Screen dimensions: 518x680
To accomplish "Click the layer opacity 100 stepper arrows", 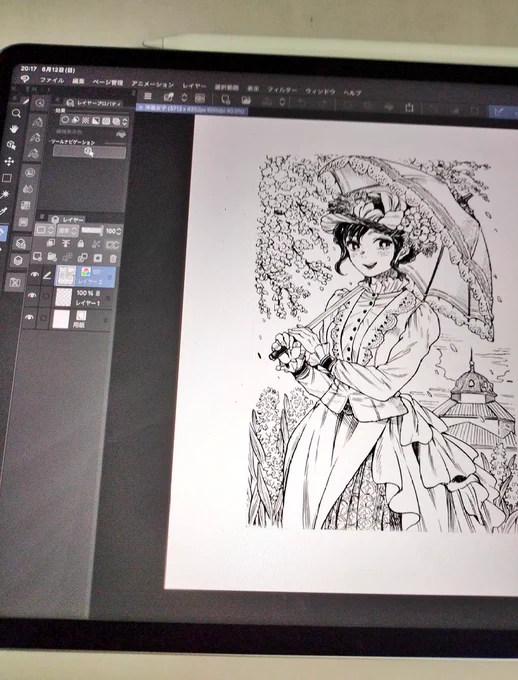I will (x=119, y=232).
